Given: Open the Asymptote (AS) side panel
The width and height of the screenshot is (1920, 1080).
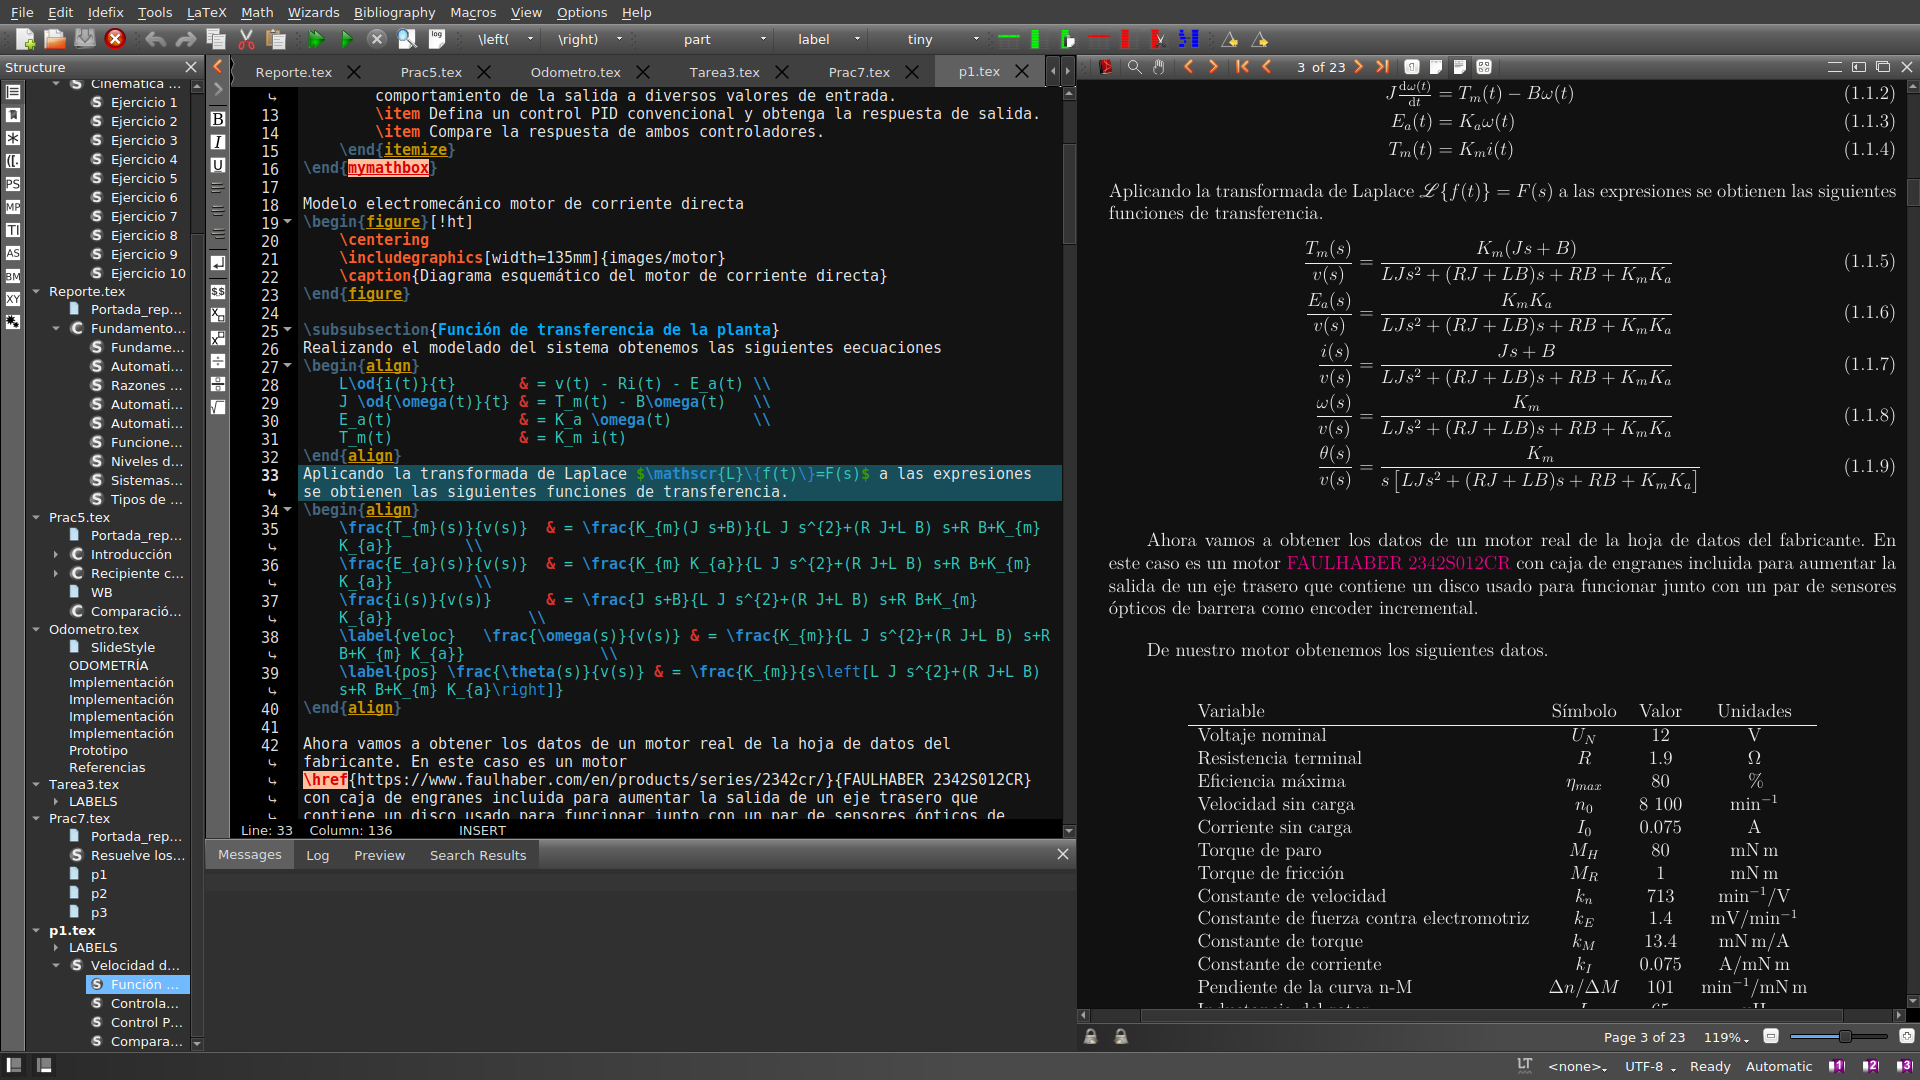Looking at the screenshot, I should pos(13,253).
